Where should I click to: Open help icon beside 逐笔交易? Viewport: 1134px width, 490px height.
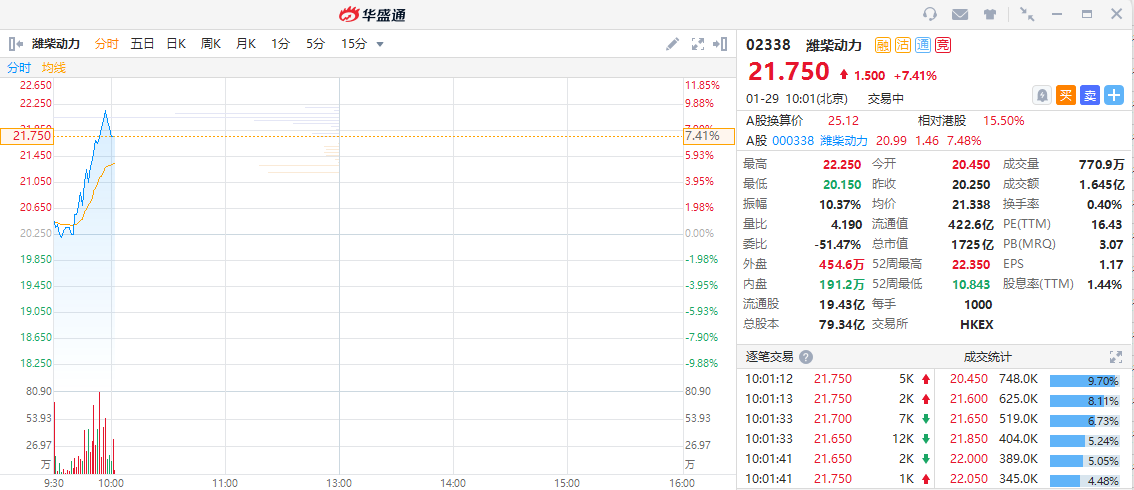(806, 357)
